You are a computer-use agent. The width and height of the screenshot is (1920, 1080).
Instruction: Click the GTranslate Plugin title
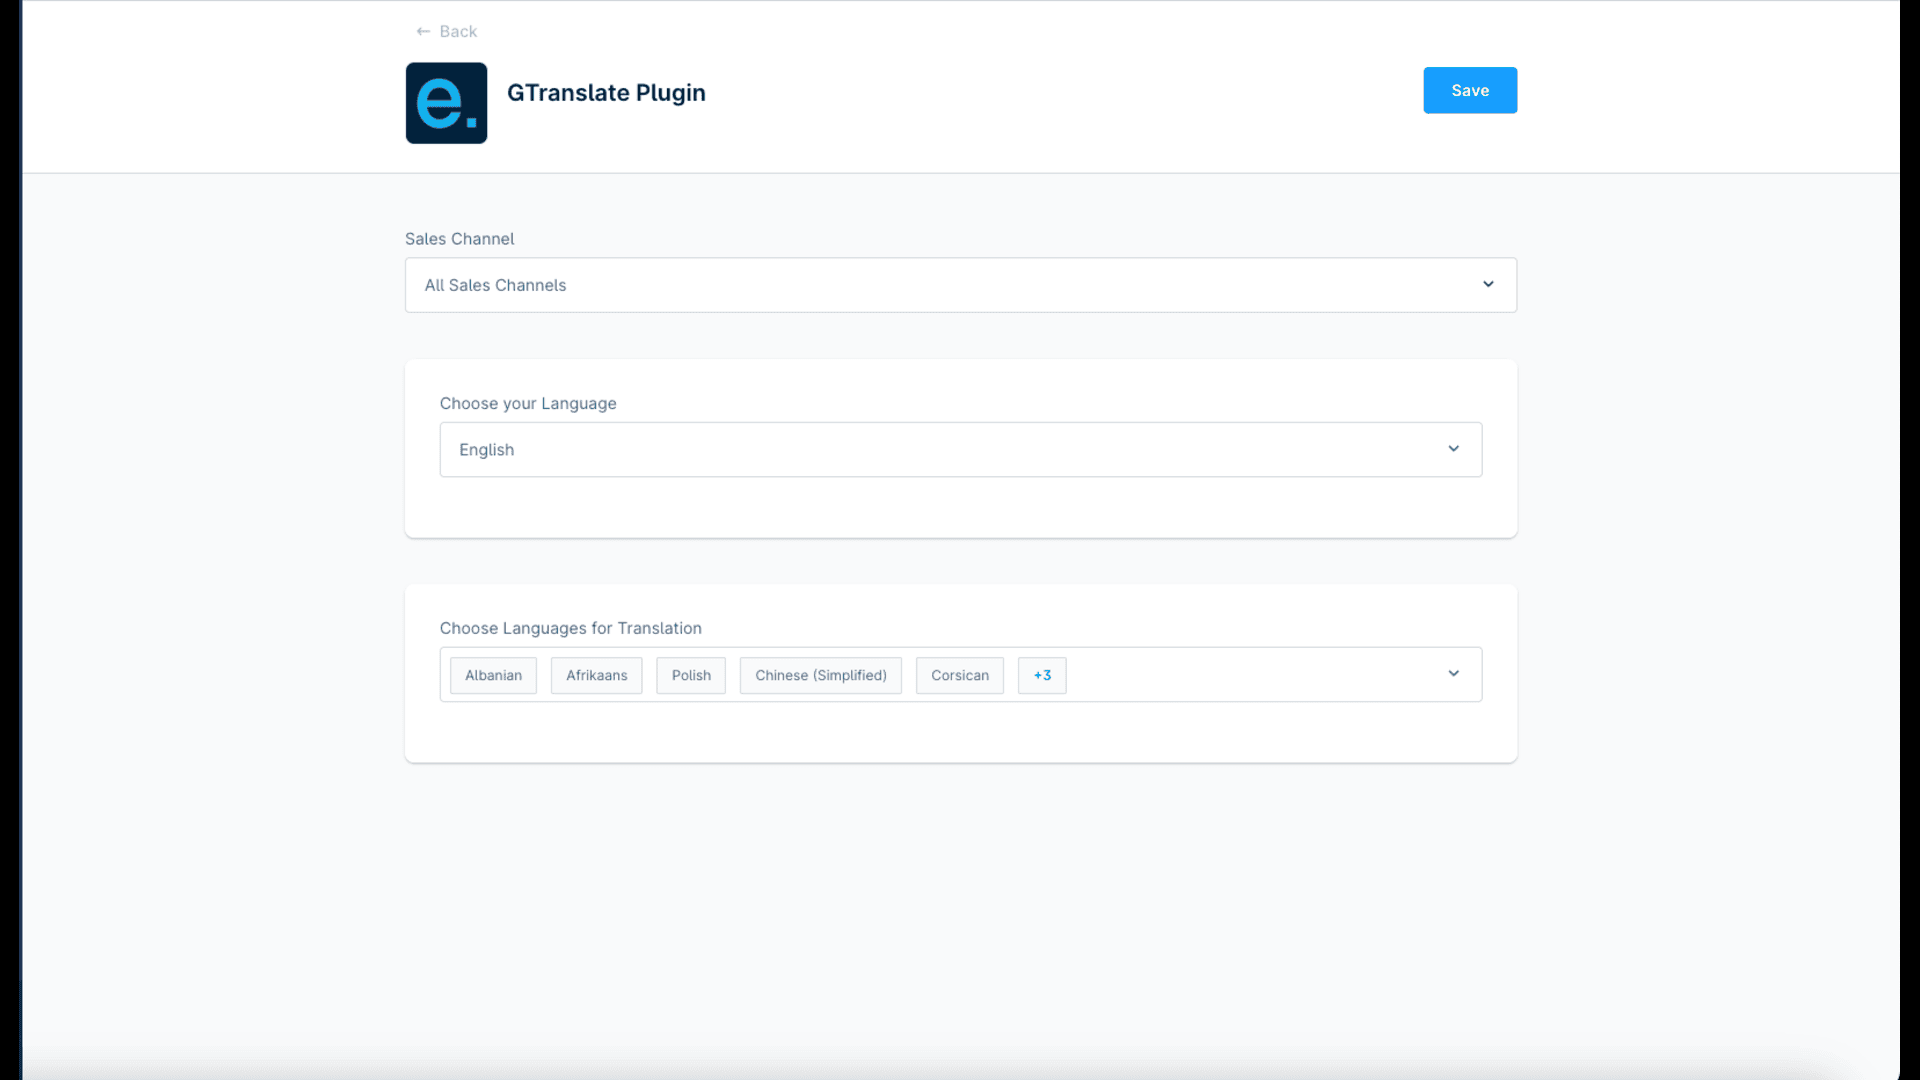tap(606, 93)
